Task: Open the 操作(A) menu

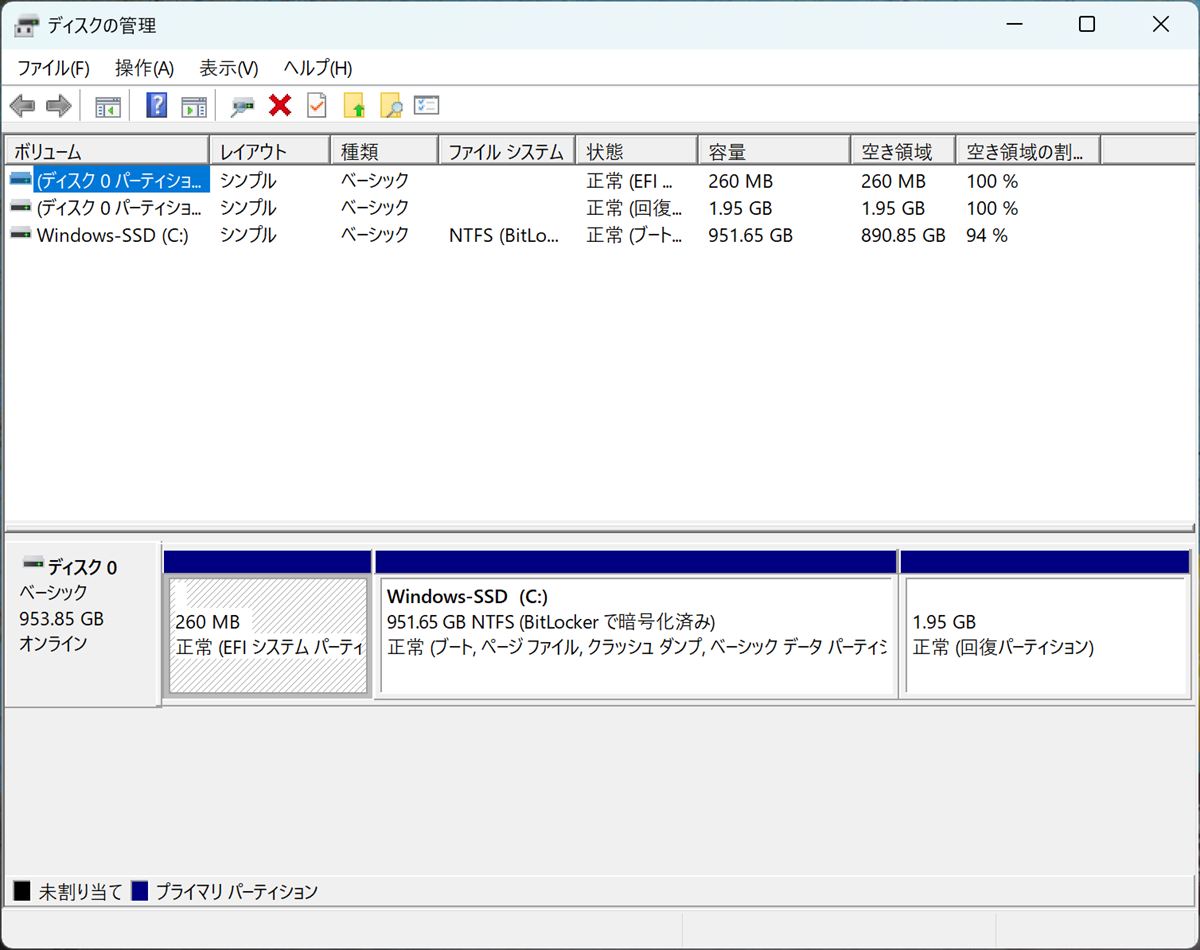Action: click(x=144, y=68)
